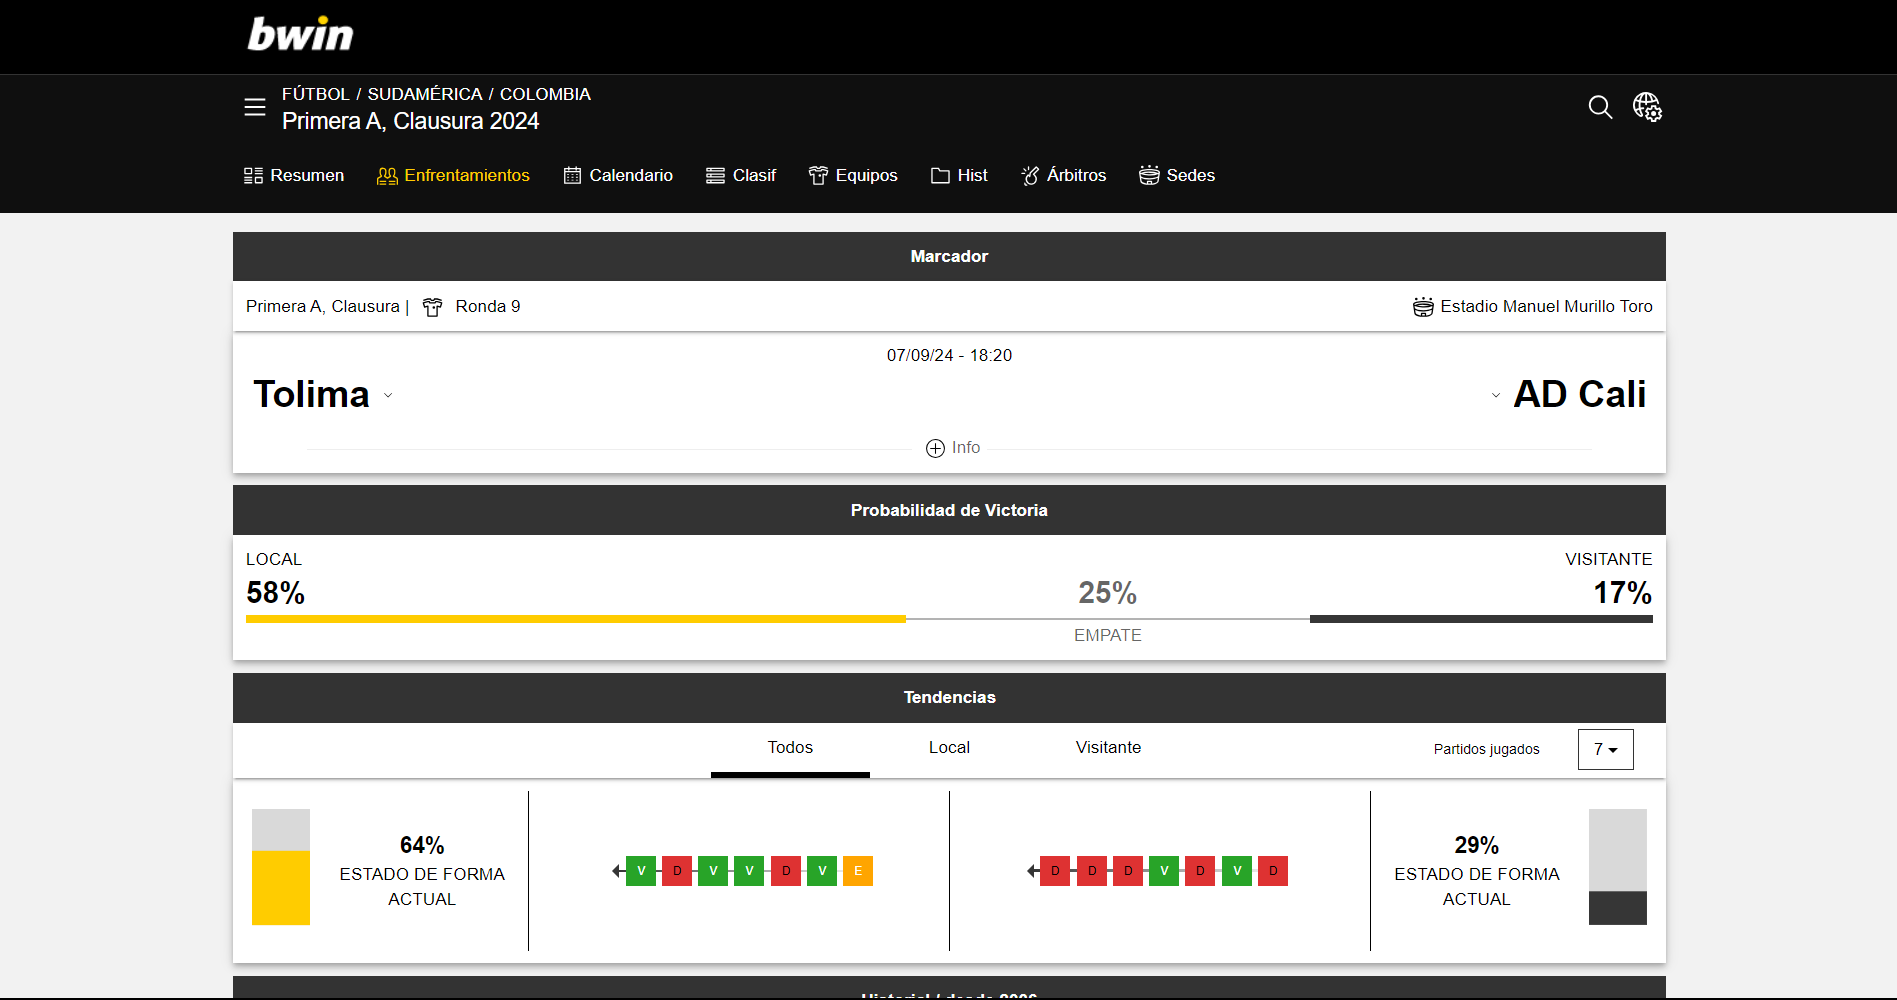1897x1000 pixels.
Task: Expand the match Info section
Action: pos(953,448)
